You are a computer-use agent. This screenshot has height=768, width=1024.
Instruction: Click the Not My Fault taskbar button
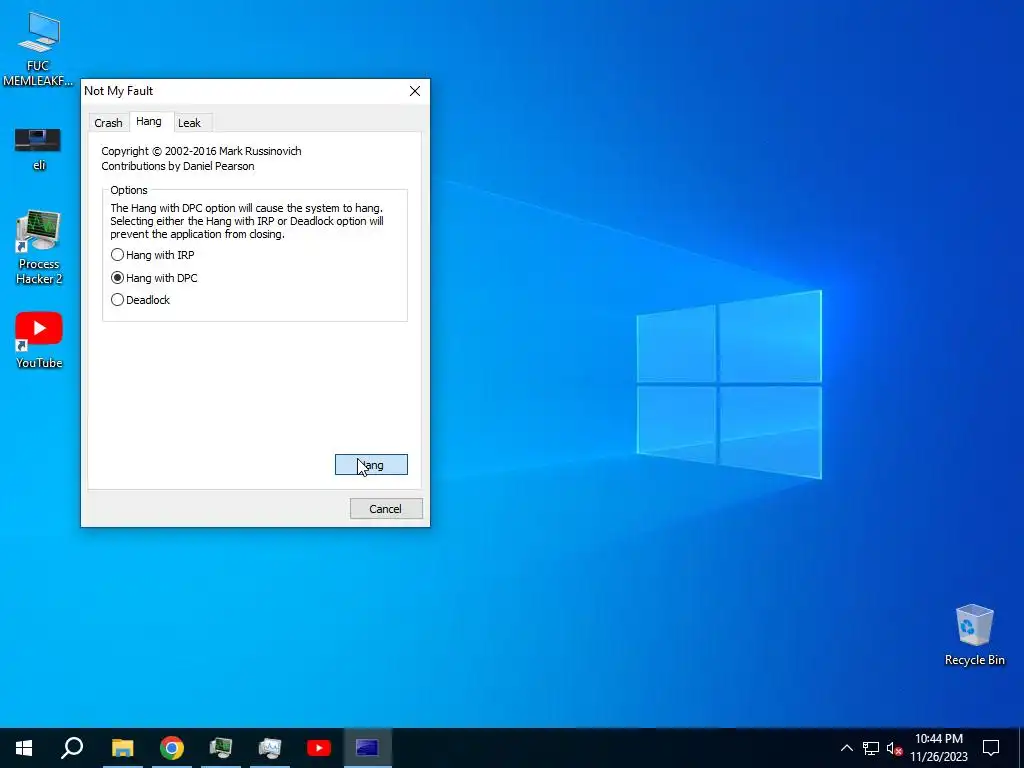coord(368,748)
